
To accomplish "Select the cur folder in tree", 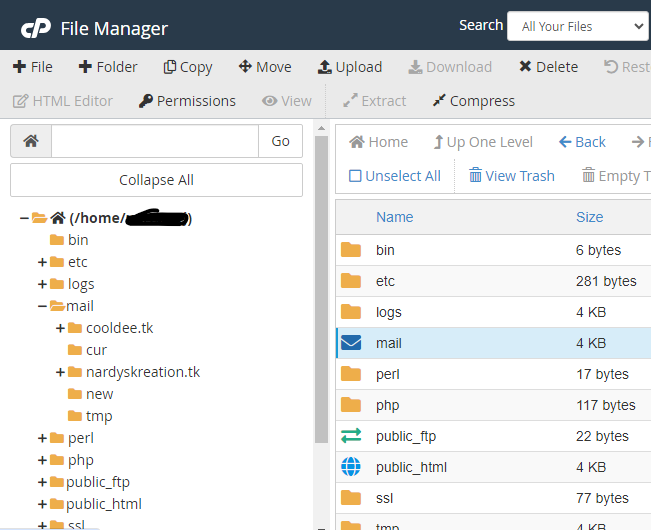I will (96, 350).
